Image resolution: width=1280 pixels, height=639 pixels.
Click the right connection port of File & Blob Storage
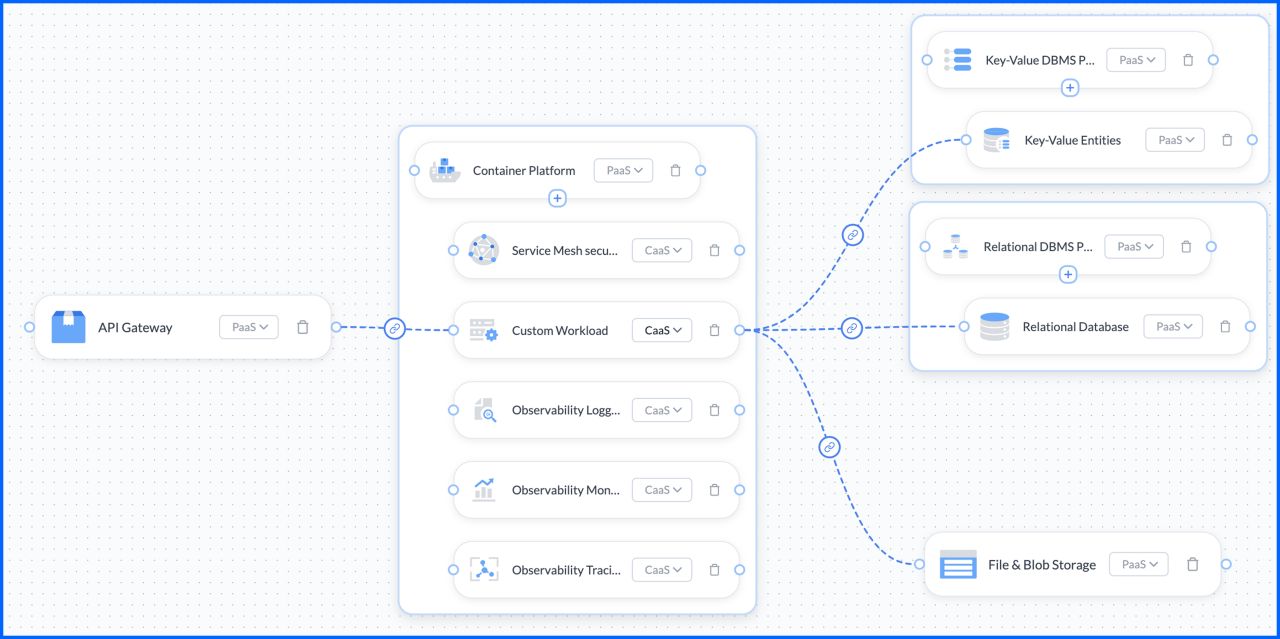1226,564
